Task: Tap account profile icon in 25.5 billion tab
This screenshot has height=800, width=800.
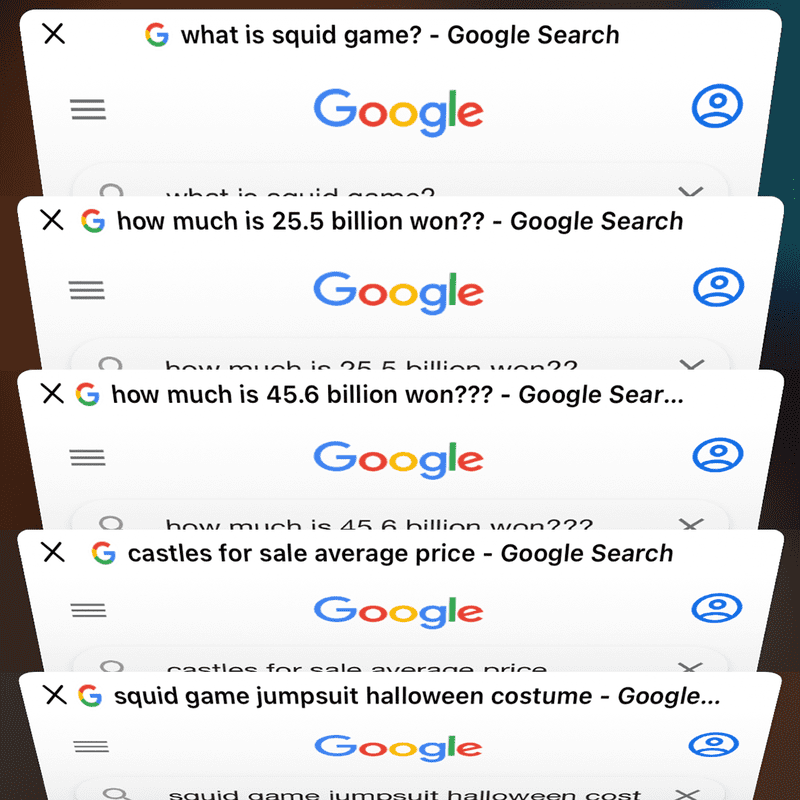Action: (718, 287)
